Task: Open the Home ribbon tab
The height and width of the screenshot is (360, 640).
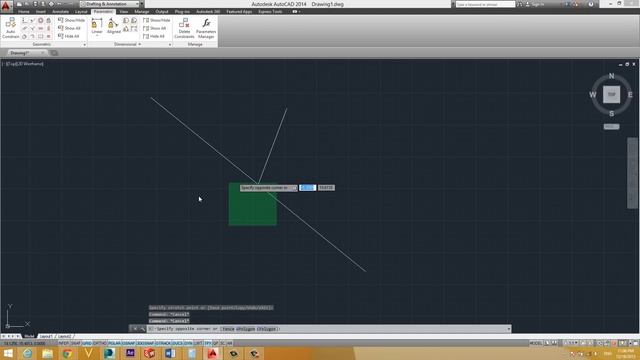Action: tap(24, 12)
